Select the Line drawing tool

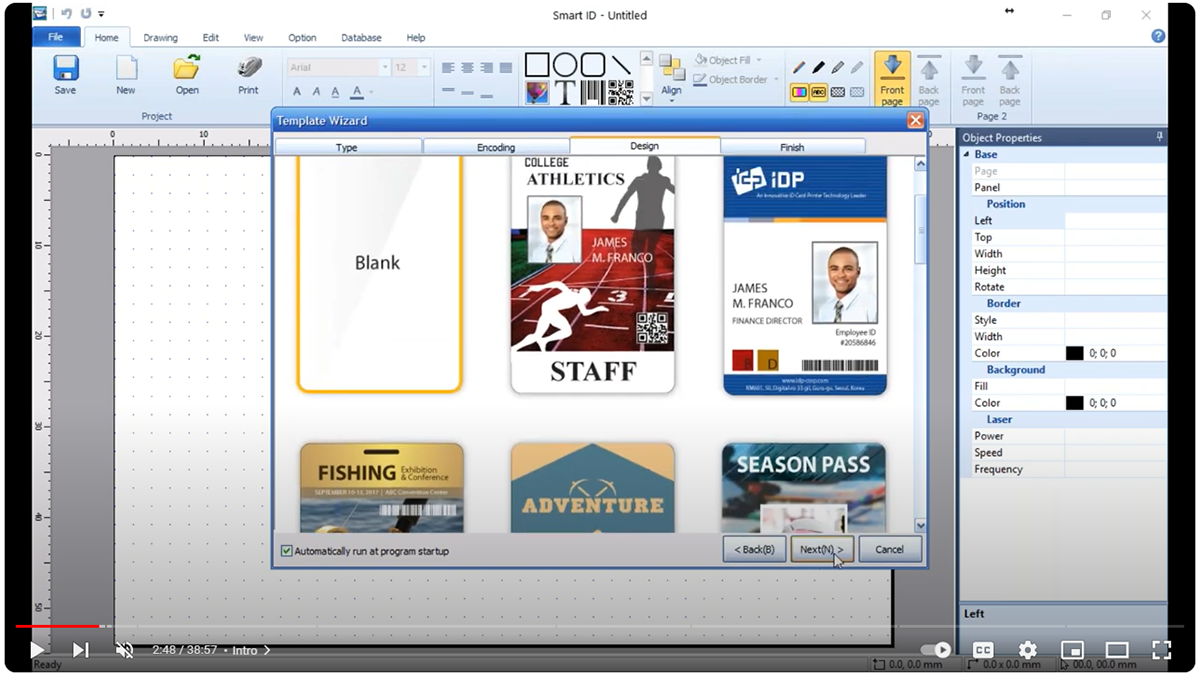click(x=622, y=64)
